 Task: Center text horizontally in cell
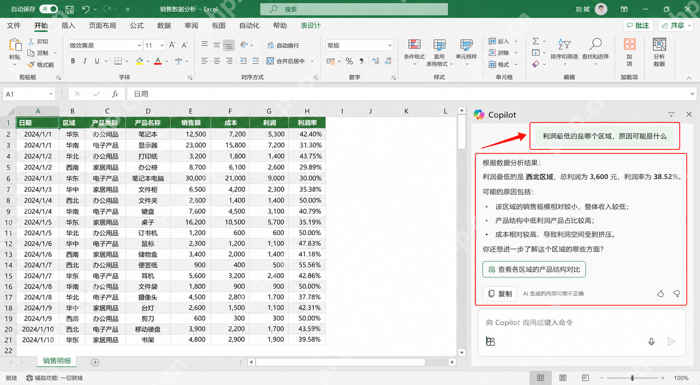(217, 61)
